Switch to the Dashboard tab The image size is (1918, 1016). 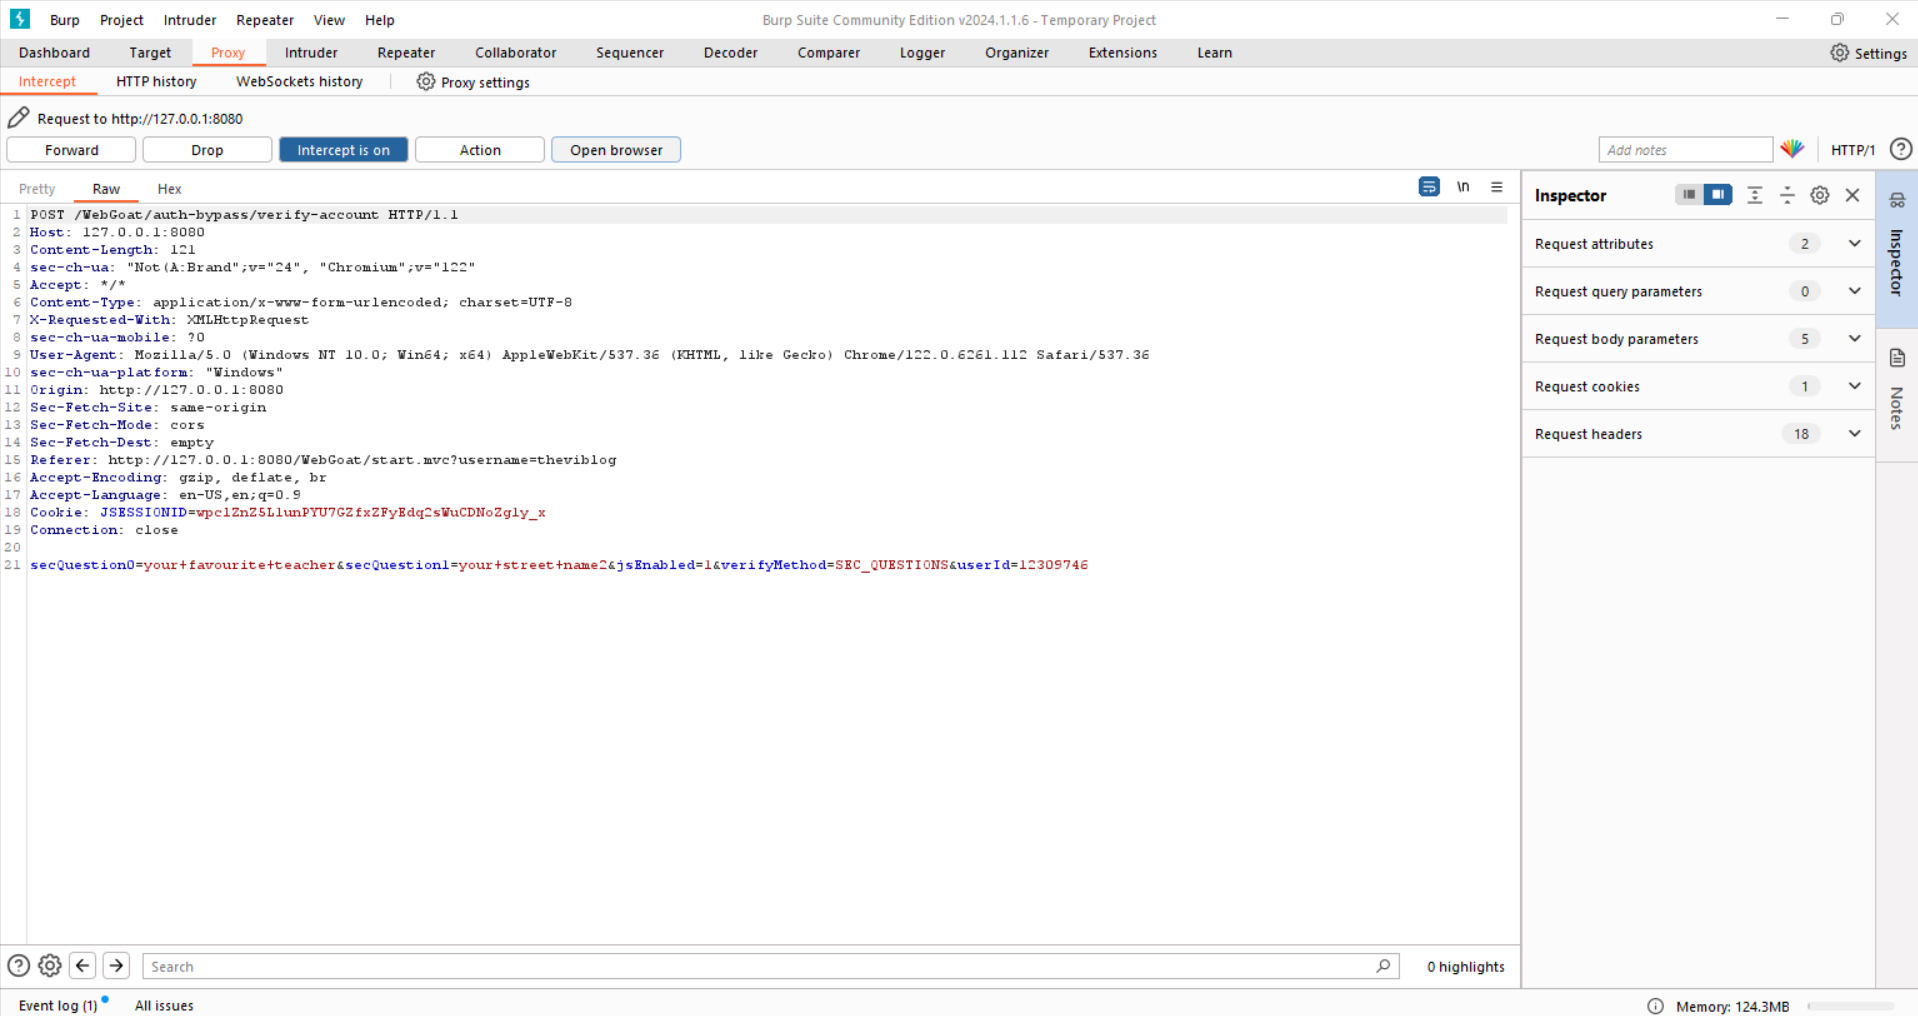(x=54, y=53)
